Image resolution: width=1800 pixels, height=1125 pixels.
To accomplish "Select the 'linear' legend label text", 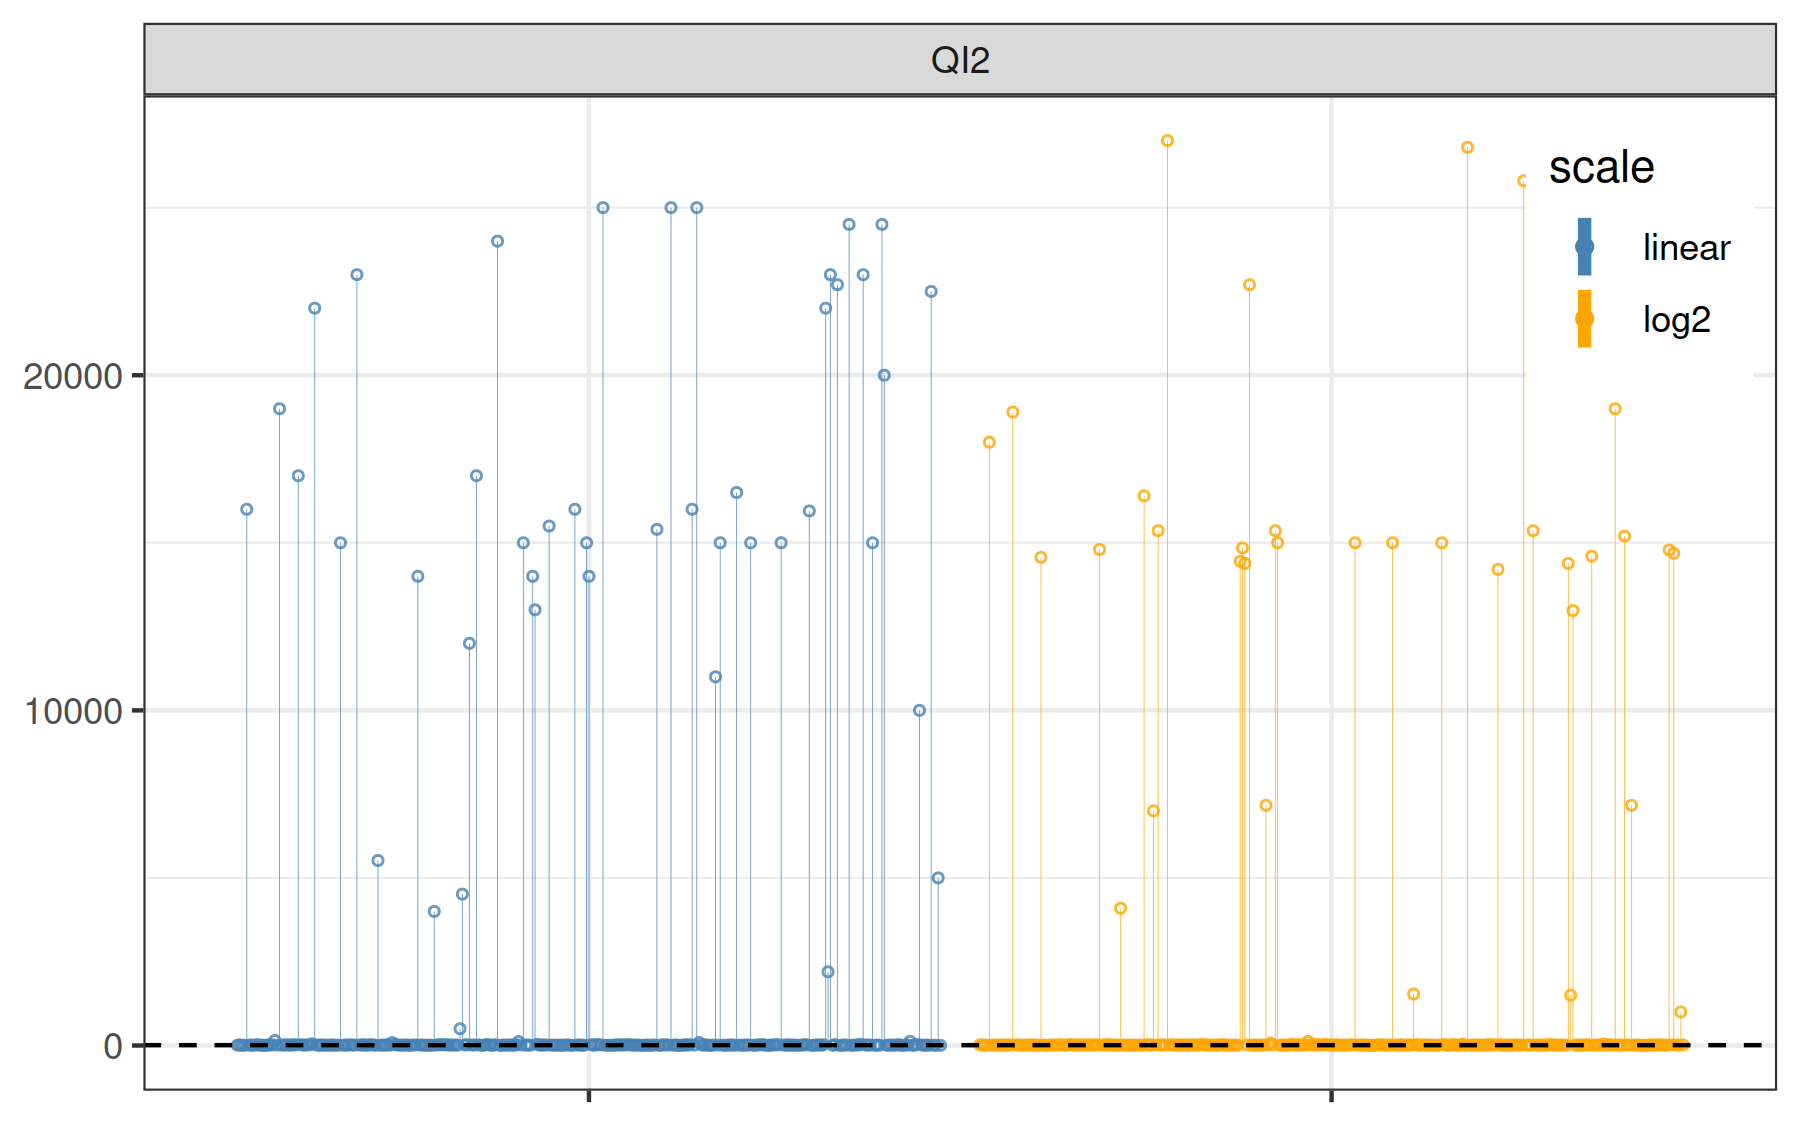I will pos(1686,247).
